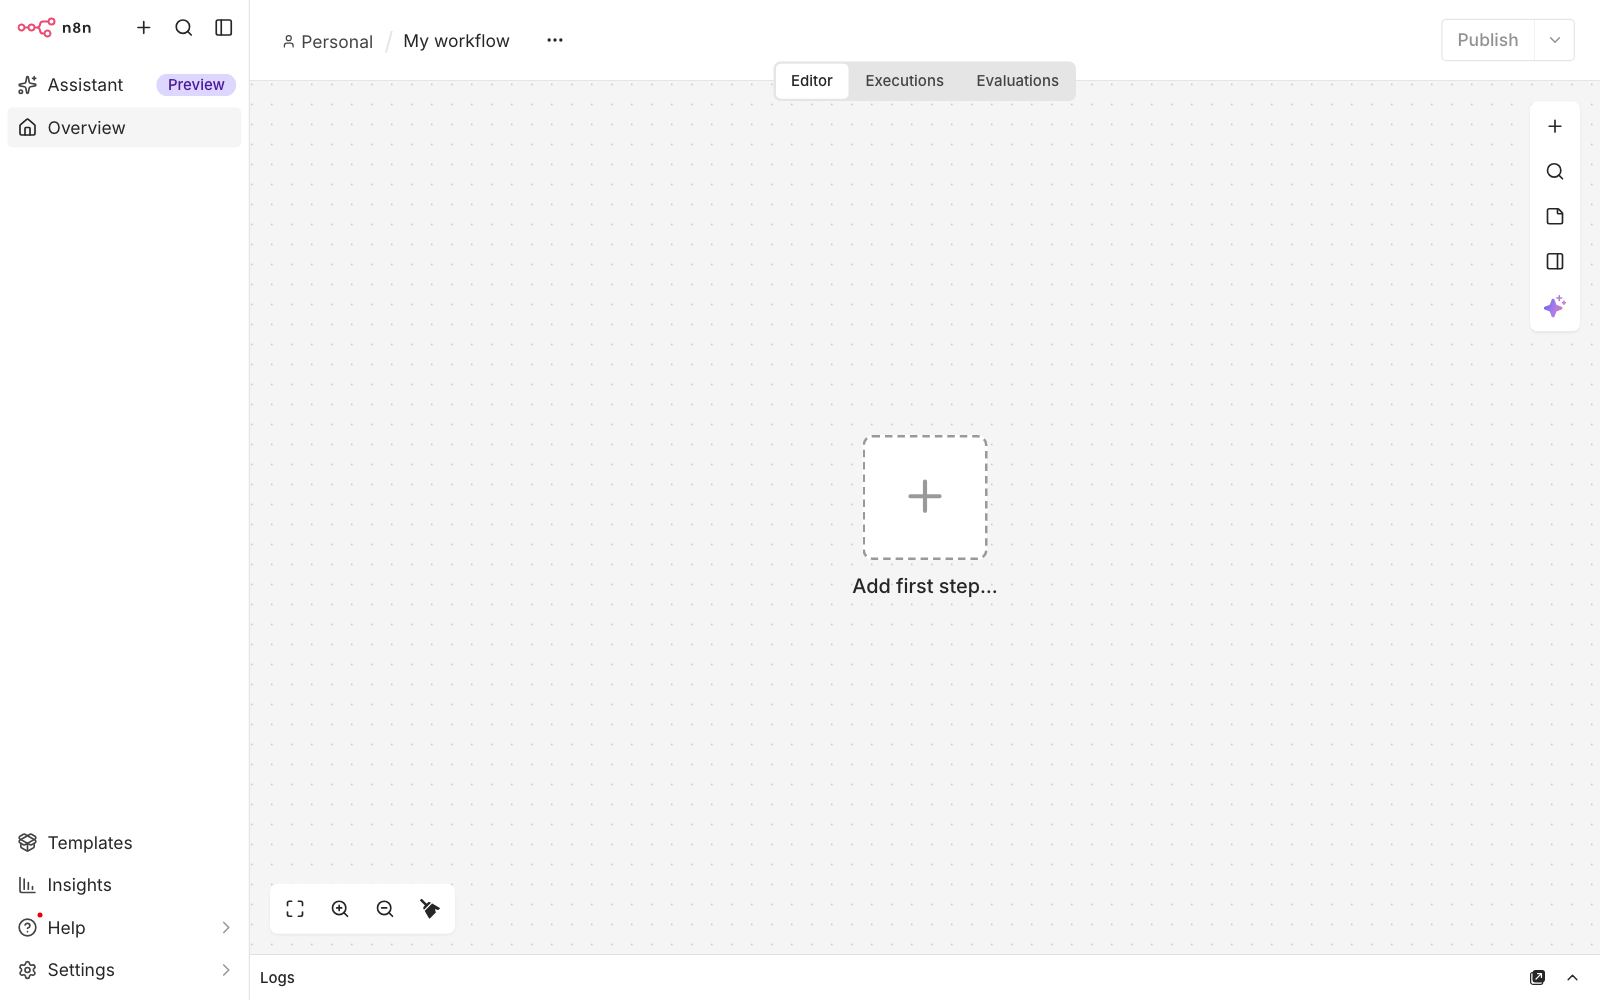Switch to the Evaluations tab
The height and width of the screenshot is (1000, 1600).
[1018, 81]
